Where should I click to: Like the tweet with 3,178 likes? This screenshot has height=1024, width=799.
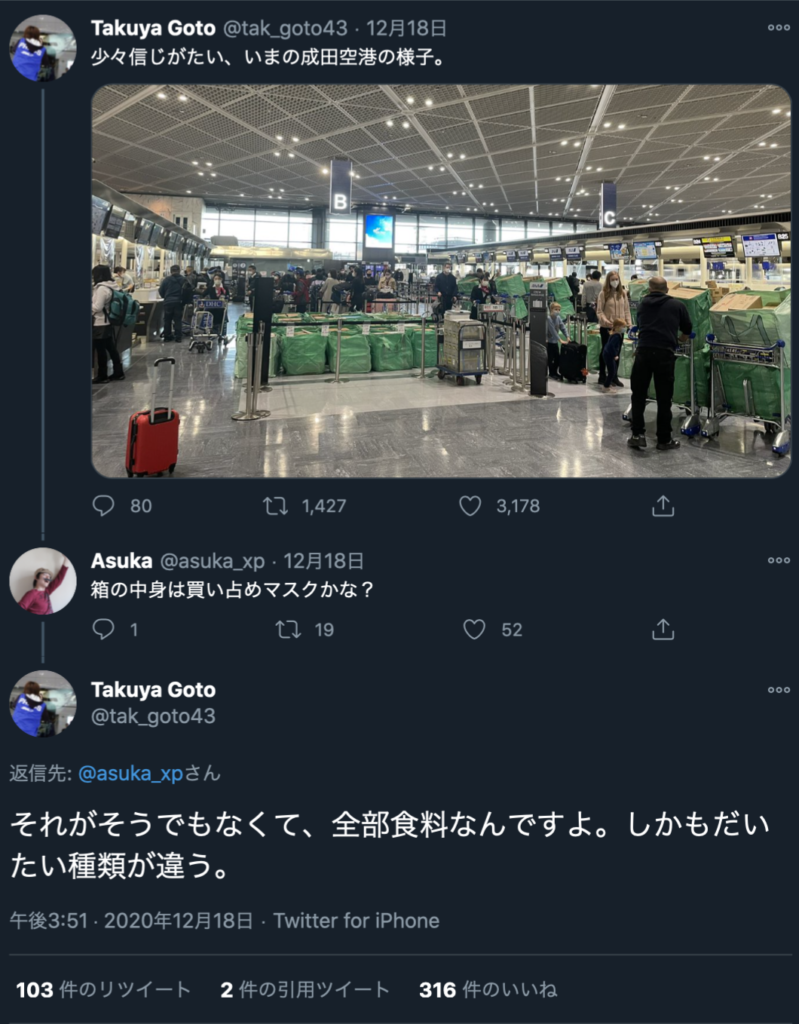coord(470,505)
